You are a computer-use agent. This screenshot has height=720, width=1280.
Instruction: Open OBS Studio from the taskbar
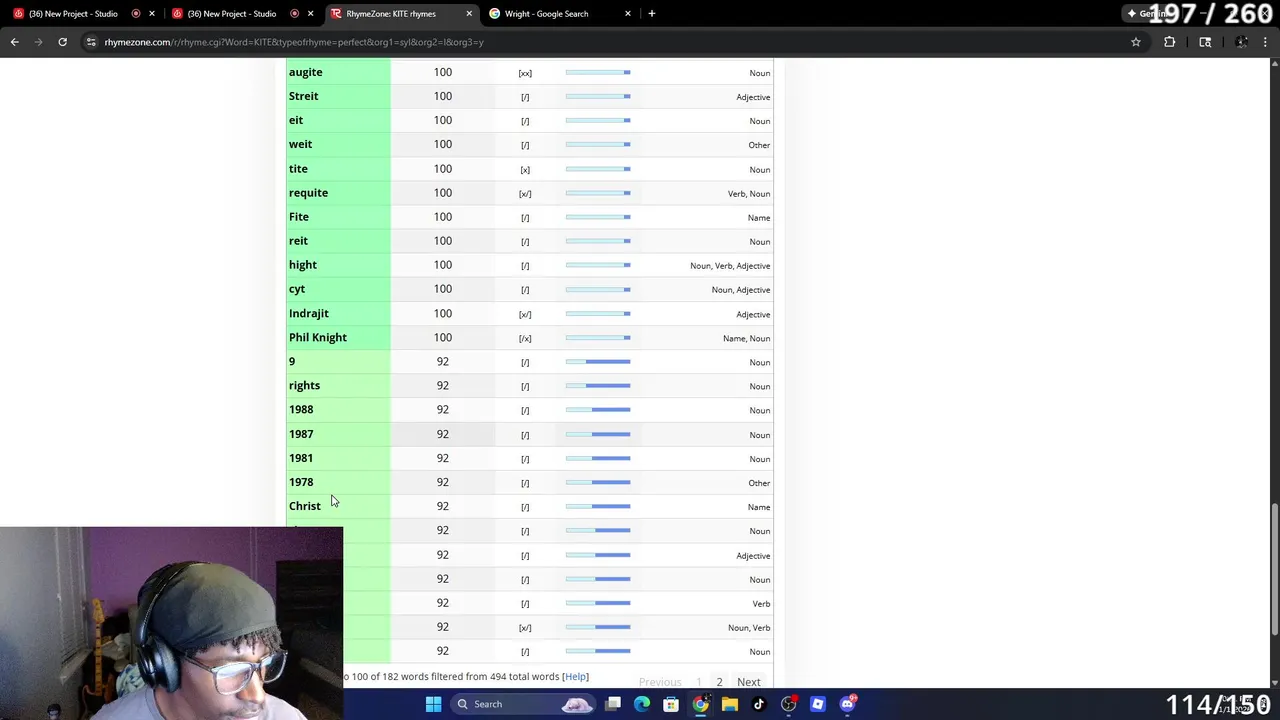tap(788, 704)
